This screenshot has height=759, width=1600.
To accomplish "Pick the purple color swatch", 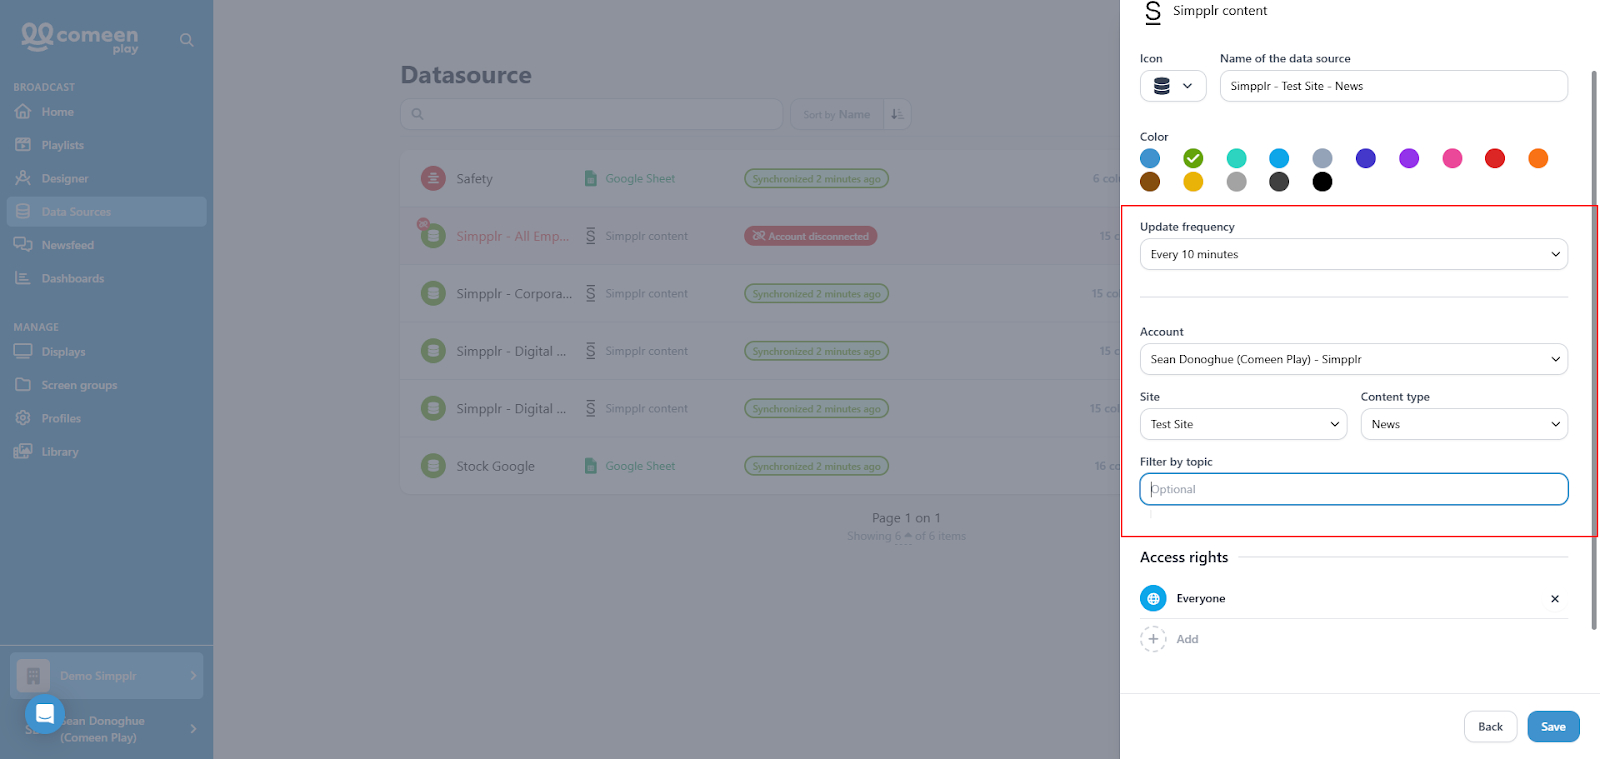I will tap(1409, 158).
